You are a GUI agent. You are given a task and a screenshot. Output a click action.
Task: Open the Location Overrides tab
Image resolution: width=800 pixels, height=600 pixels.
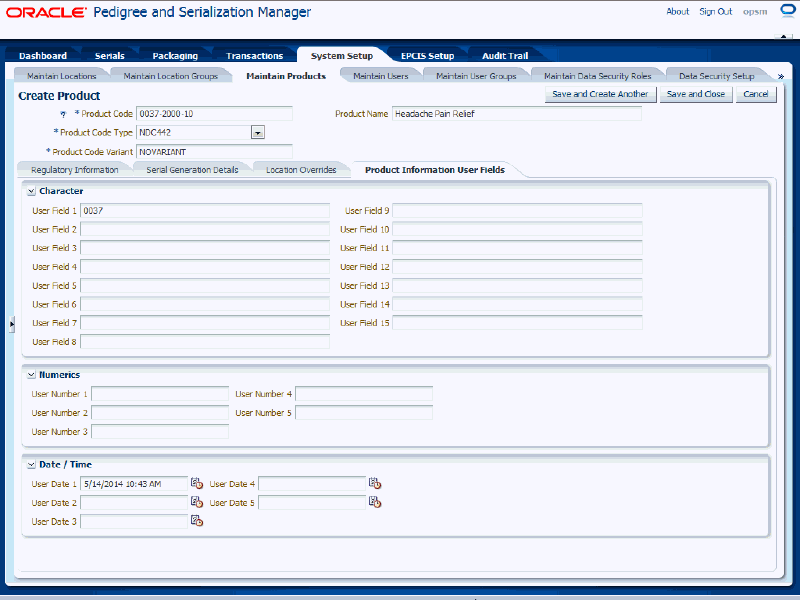tap(301, 170)
